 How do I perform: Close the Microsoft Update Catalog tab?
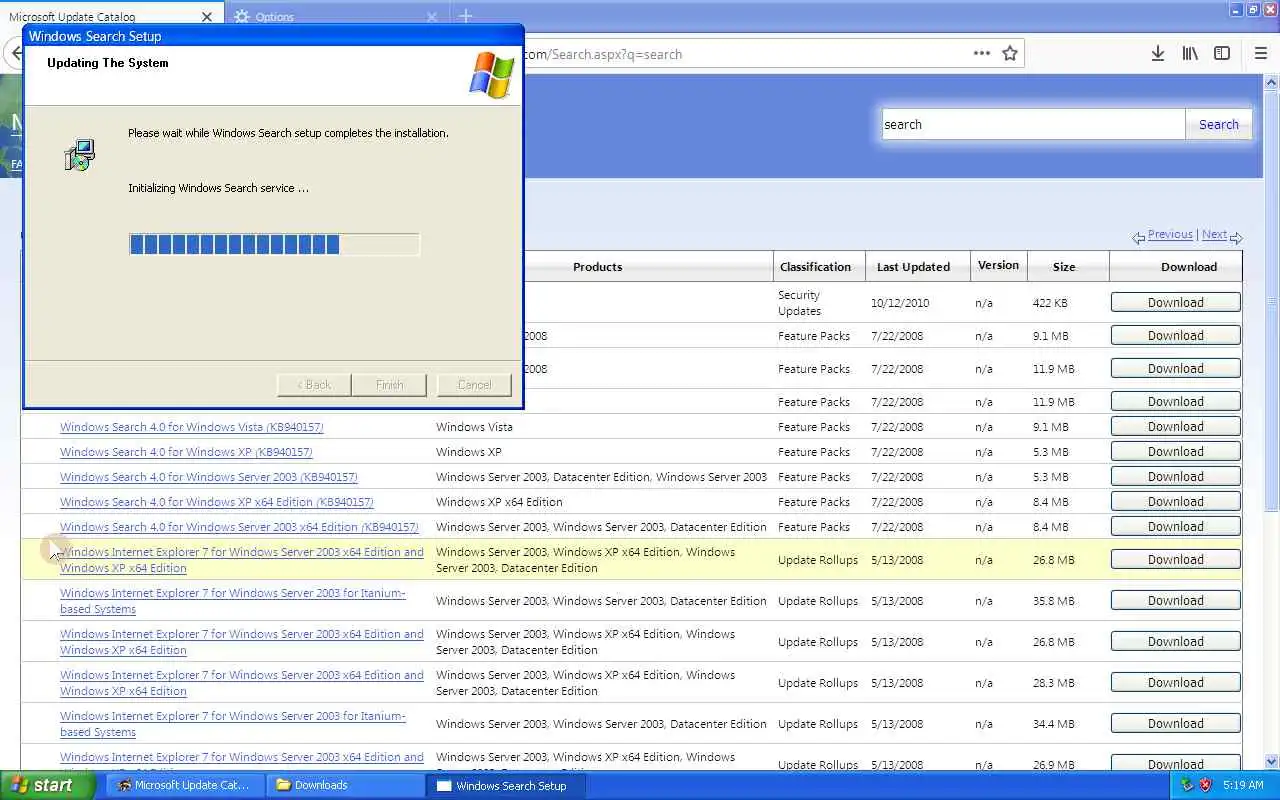coord(207,17)
